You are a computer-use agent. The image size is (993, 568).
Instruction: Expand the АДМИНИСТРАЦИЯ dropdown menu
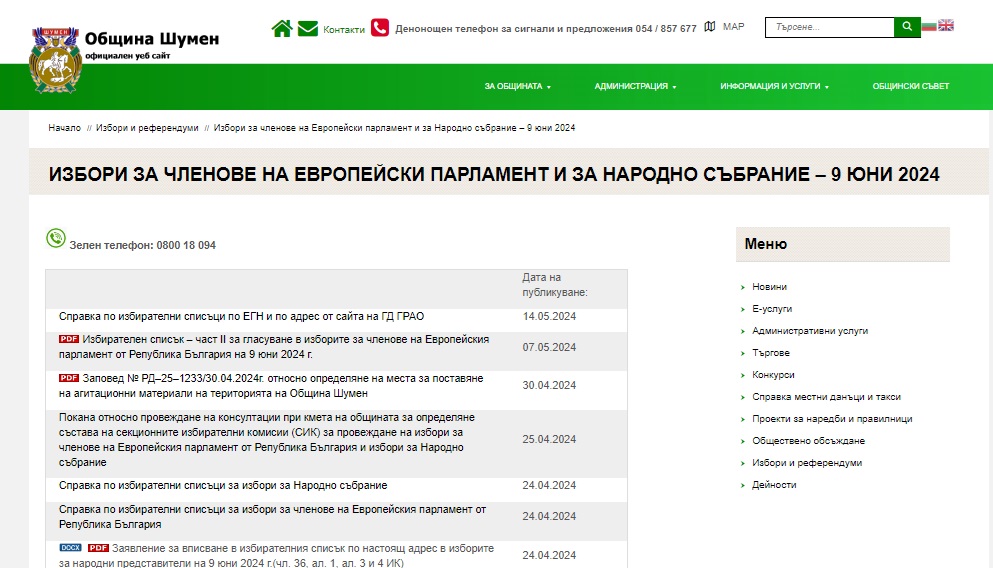coord(635,87)
